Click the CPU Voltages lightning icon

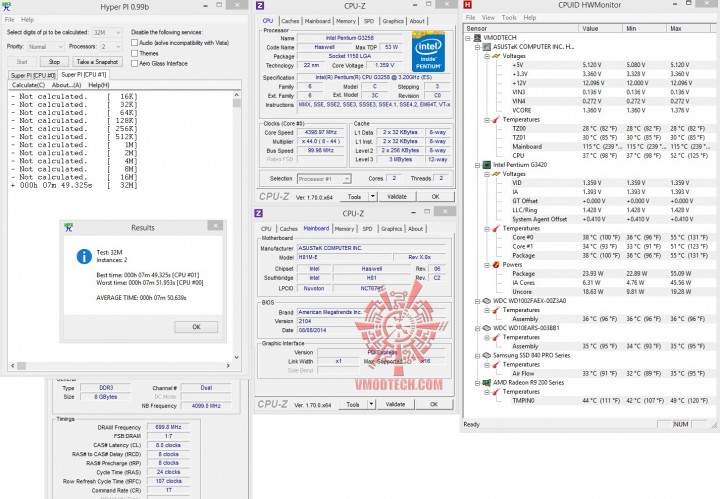pyautogui.click(x=496, y=174)
